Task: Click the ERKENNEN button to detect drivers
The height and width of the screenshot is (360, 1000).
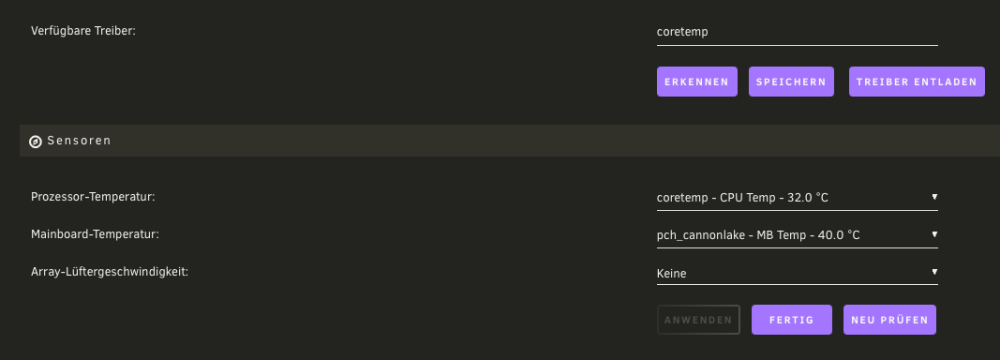Action: (697, 82)
